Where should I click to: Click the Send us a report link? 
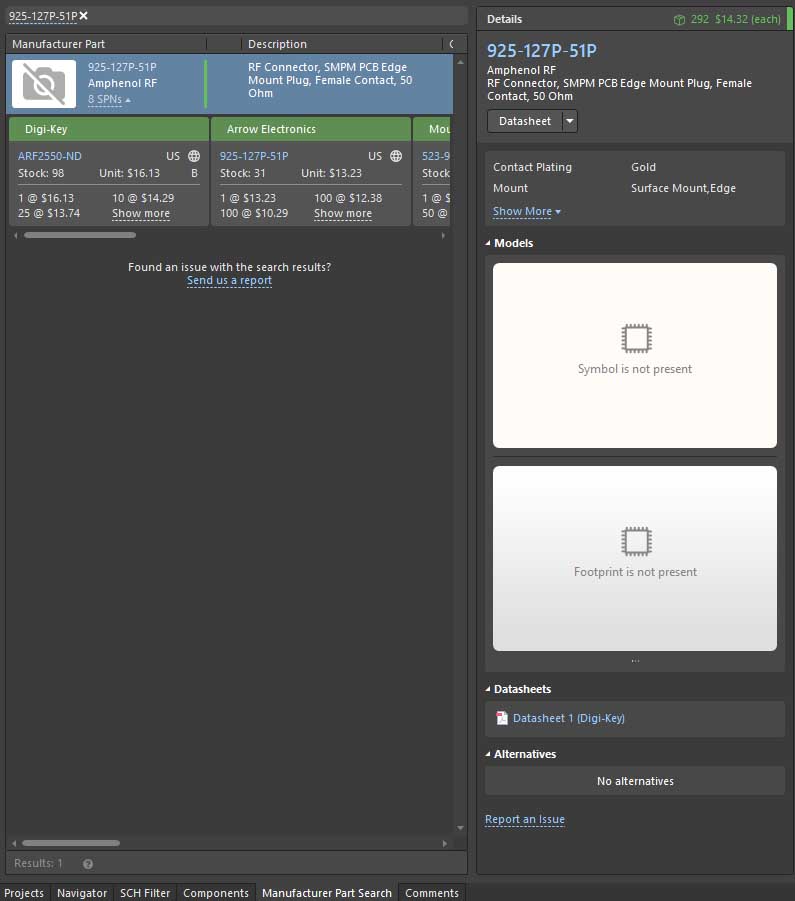point(229,281)
